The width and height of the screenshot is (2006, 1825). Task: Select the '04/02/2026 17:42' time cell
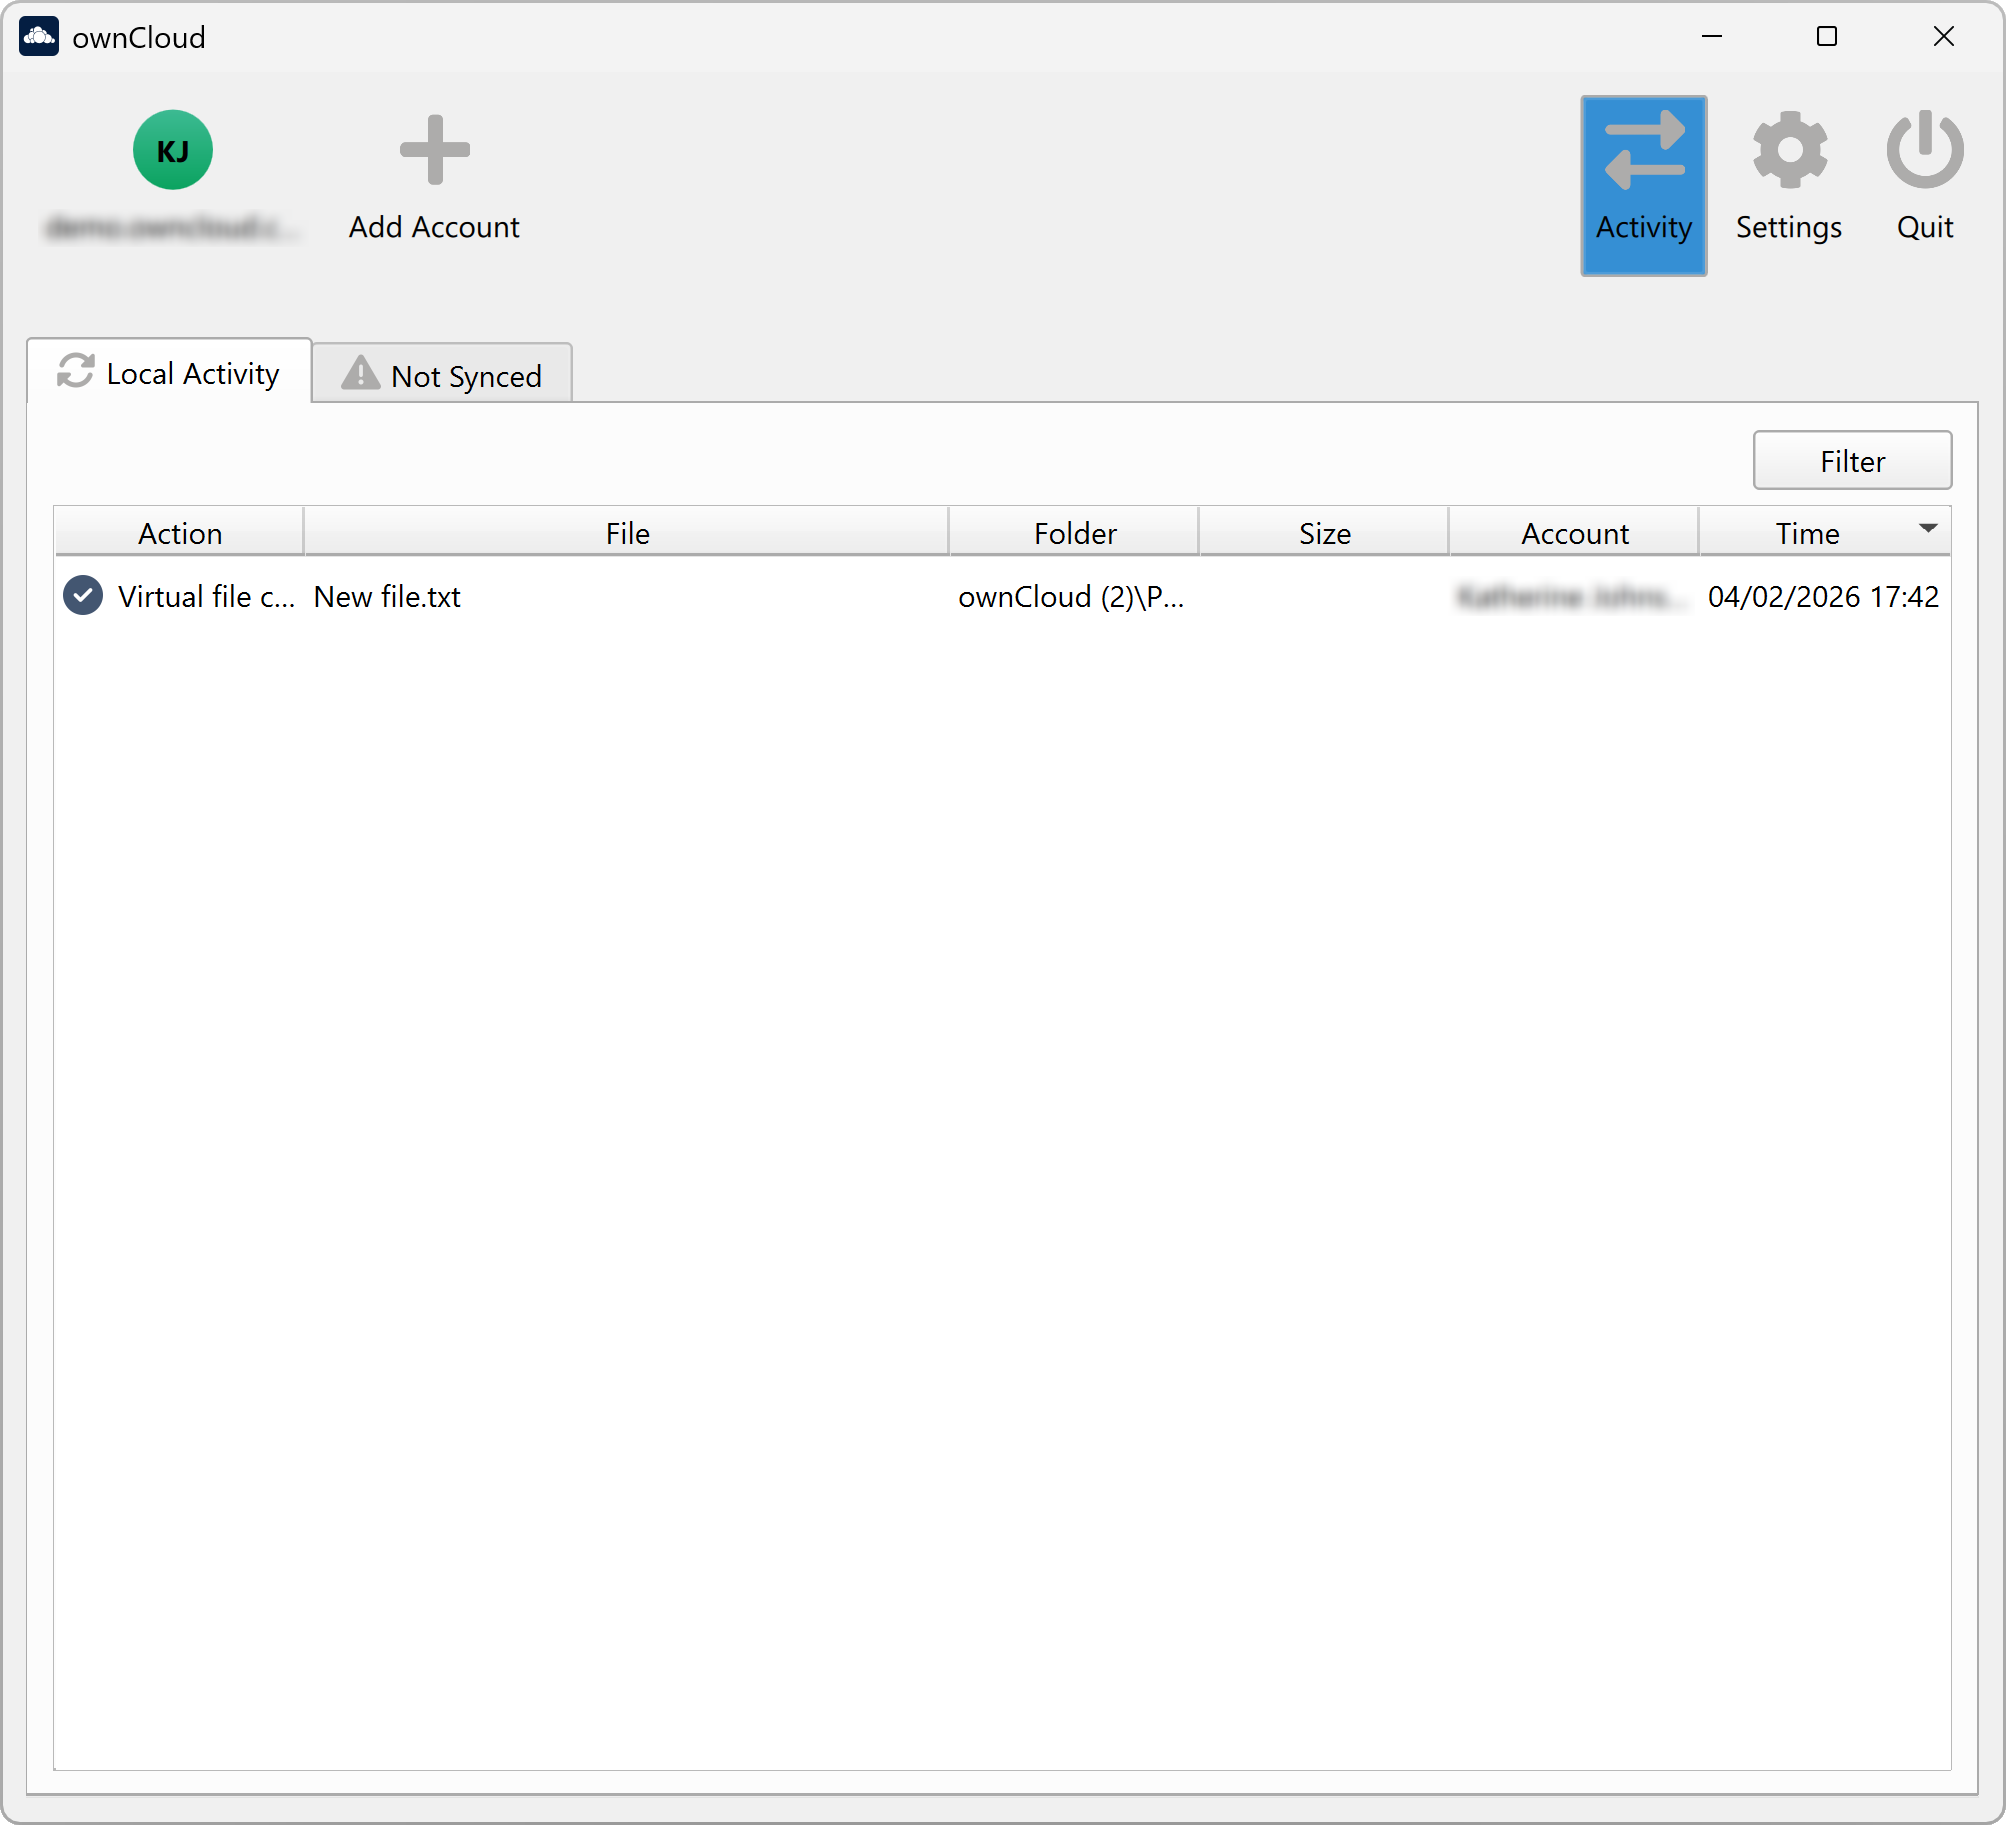pos(1823,596)
